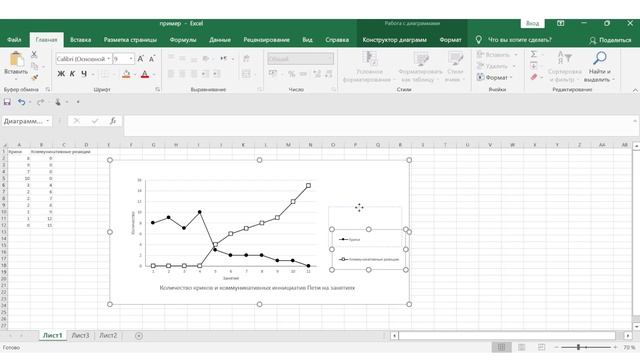Switch to the Рецензирование tab
640x360 pixels.
point(267,40)
